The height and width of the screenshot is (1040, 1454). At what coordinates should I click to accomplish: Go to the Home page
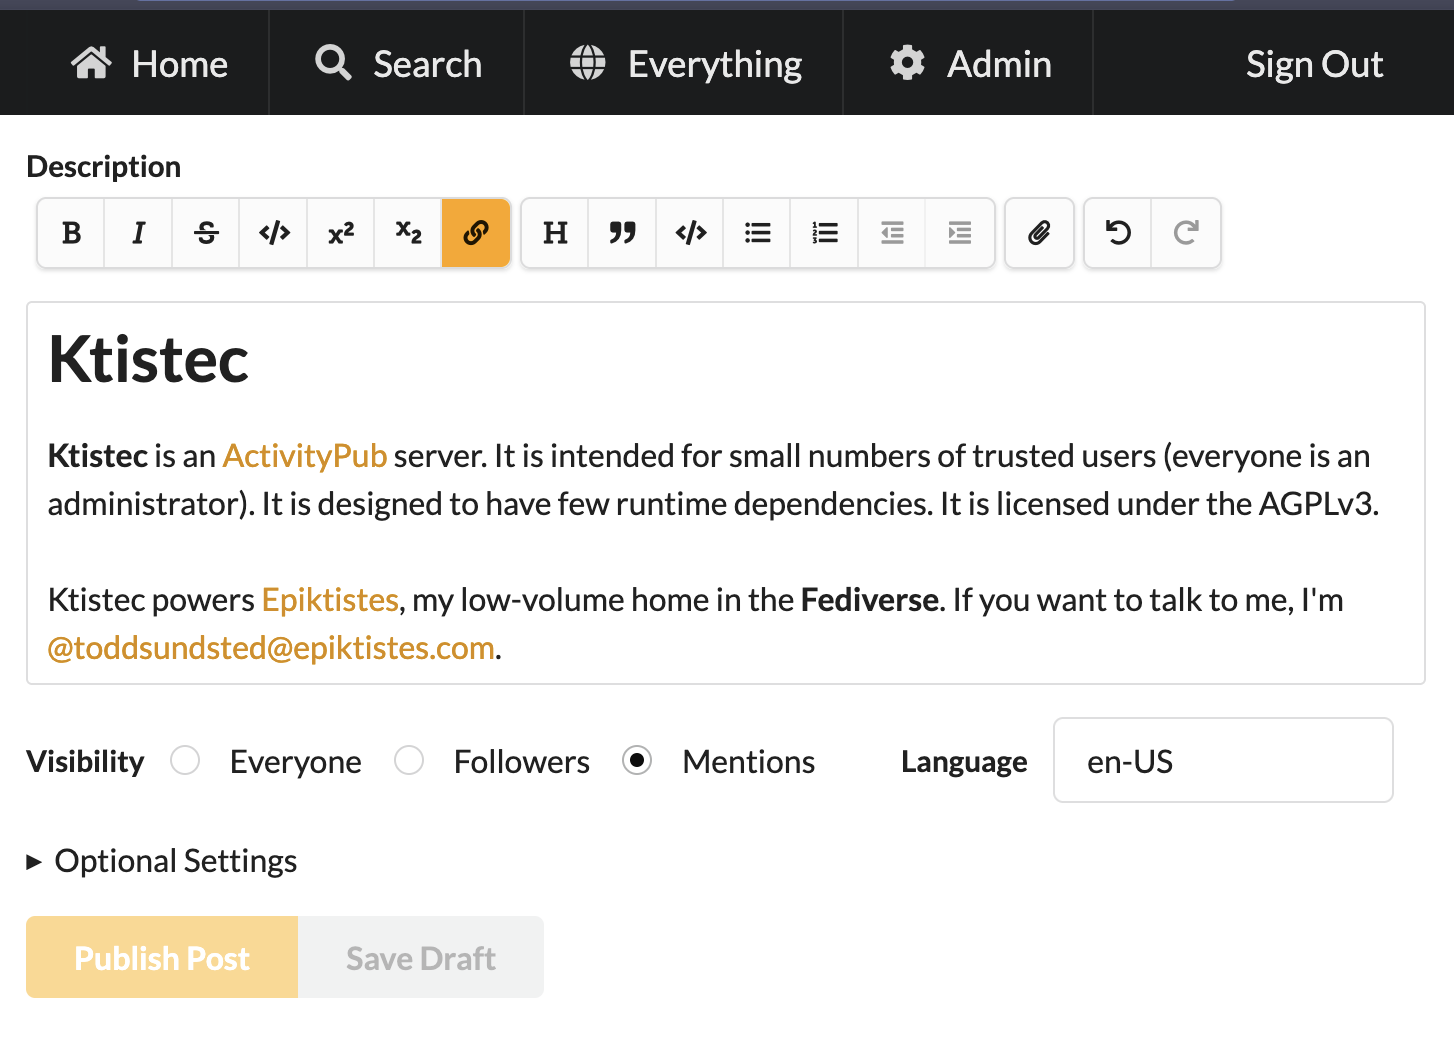click(150, 64)
